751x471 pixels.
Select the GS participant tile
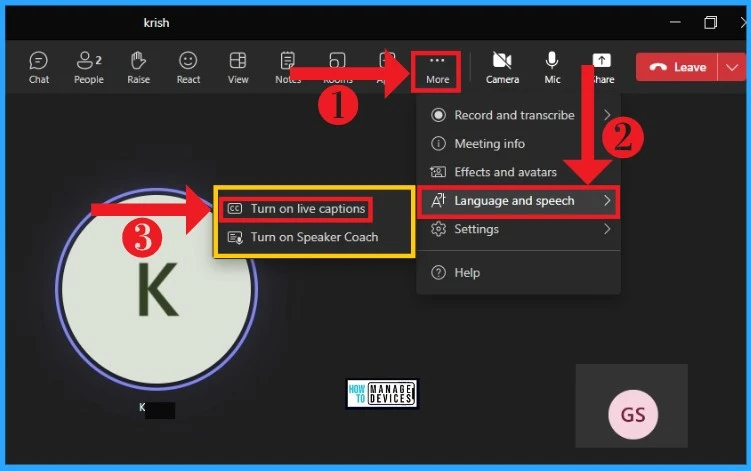[x=632, y=406]
